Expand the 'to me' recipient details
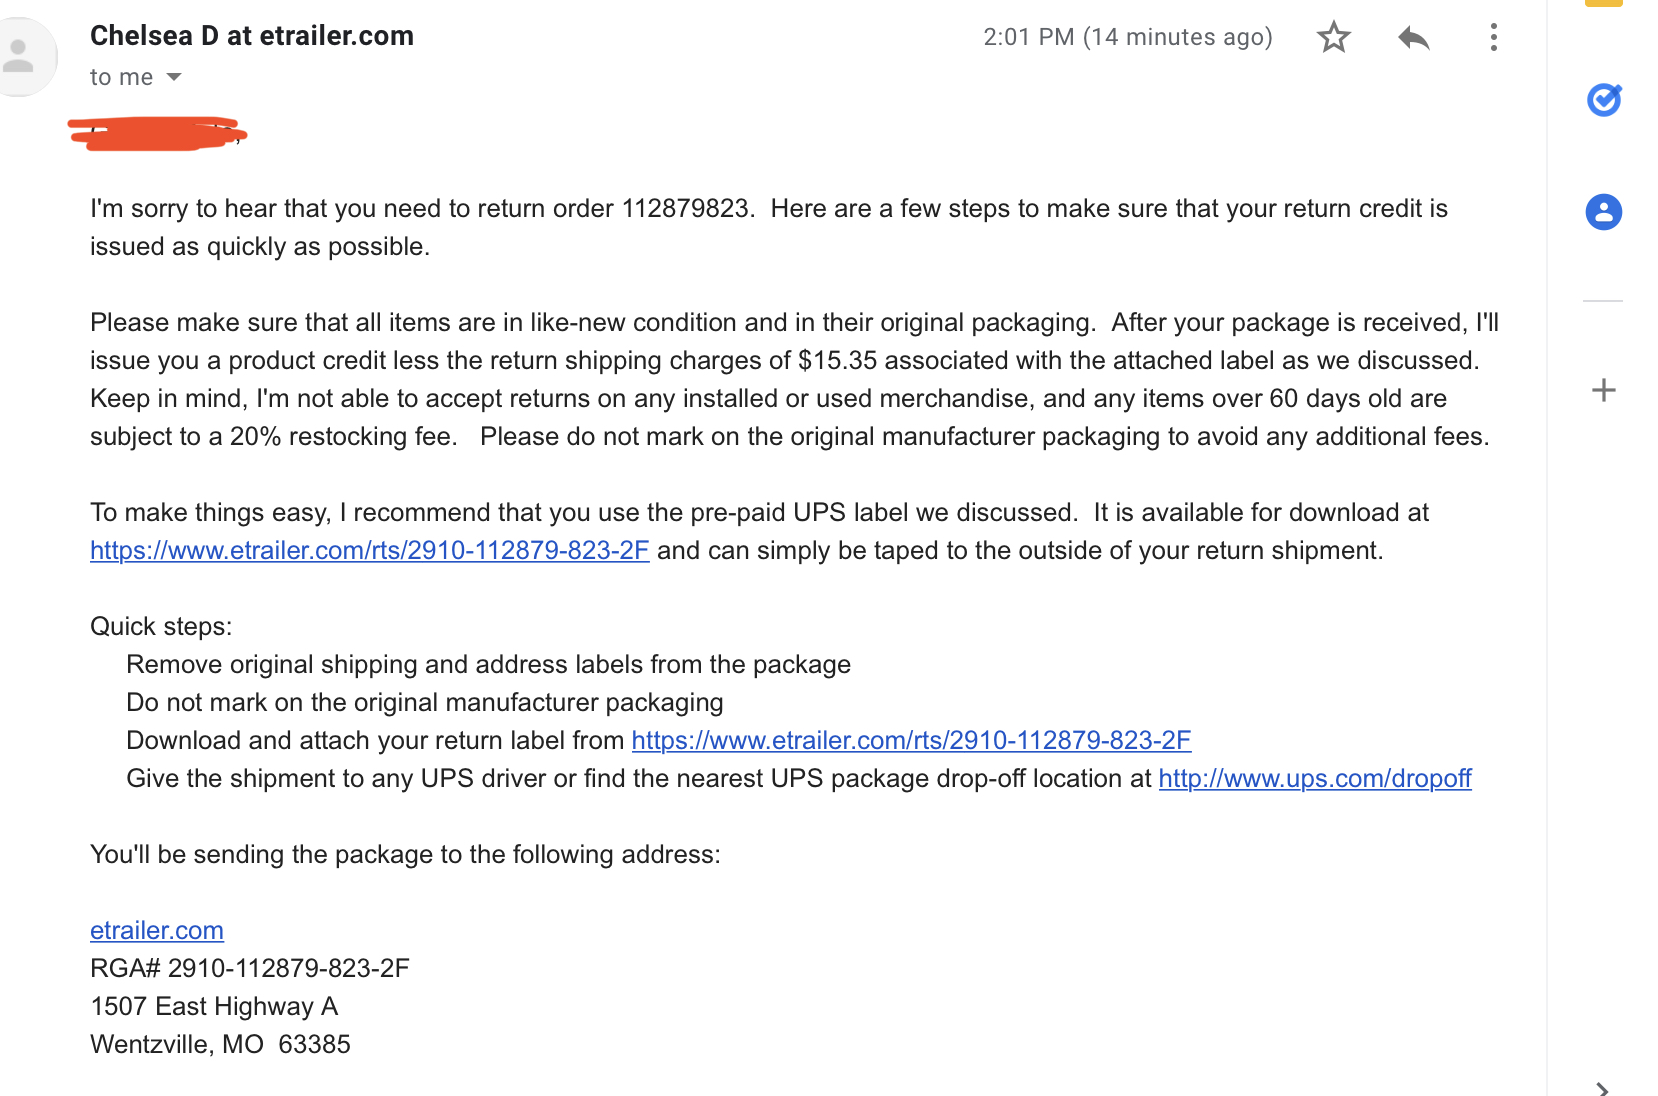 click(x=174, y=77)
